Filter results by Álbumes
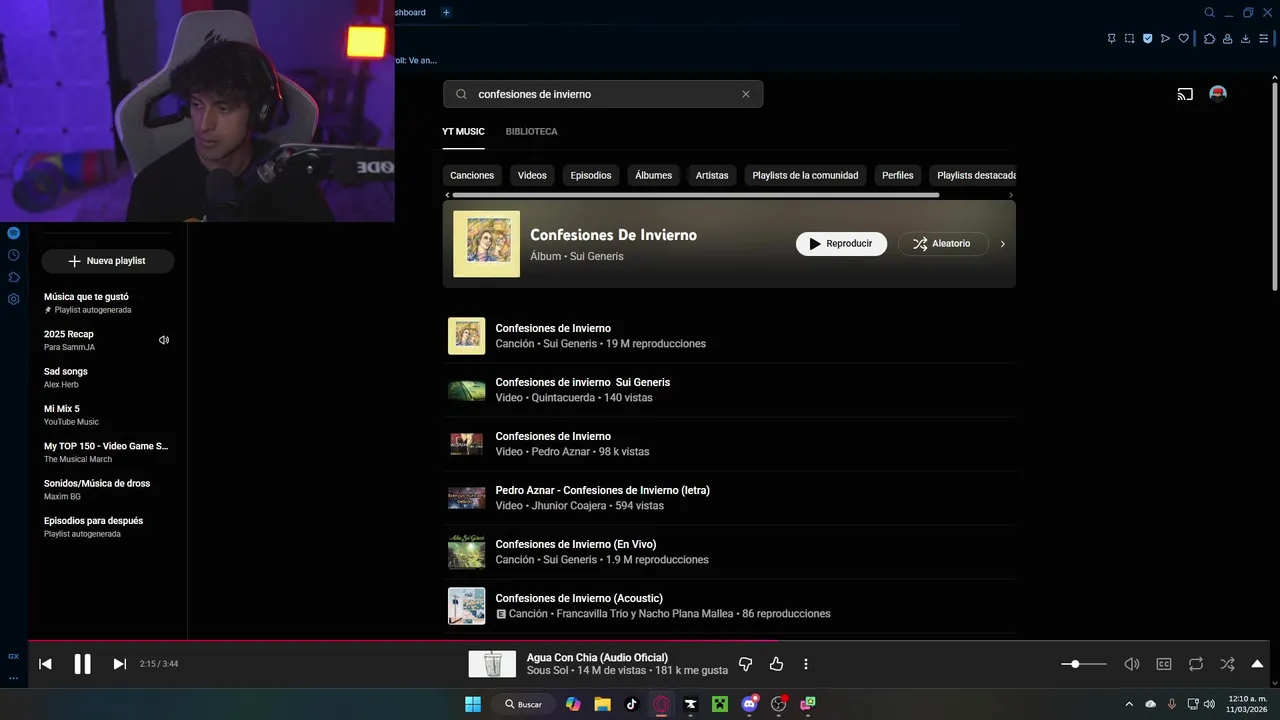The image size is (1280, 720). click(x=653, y=175)
